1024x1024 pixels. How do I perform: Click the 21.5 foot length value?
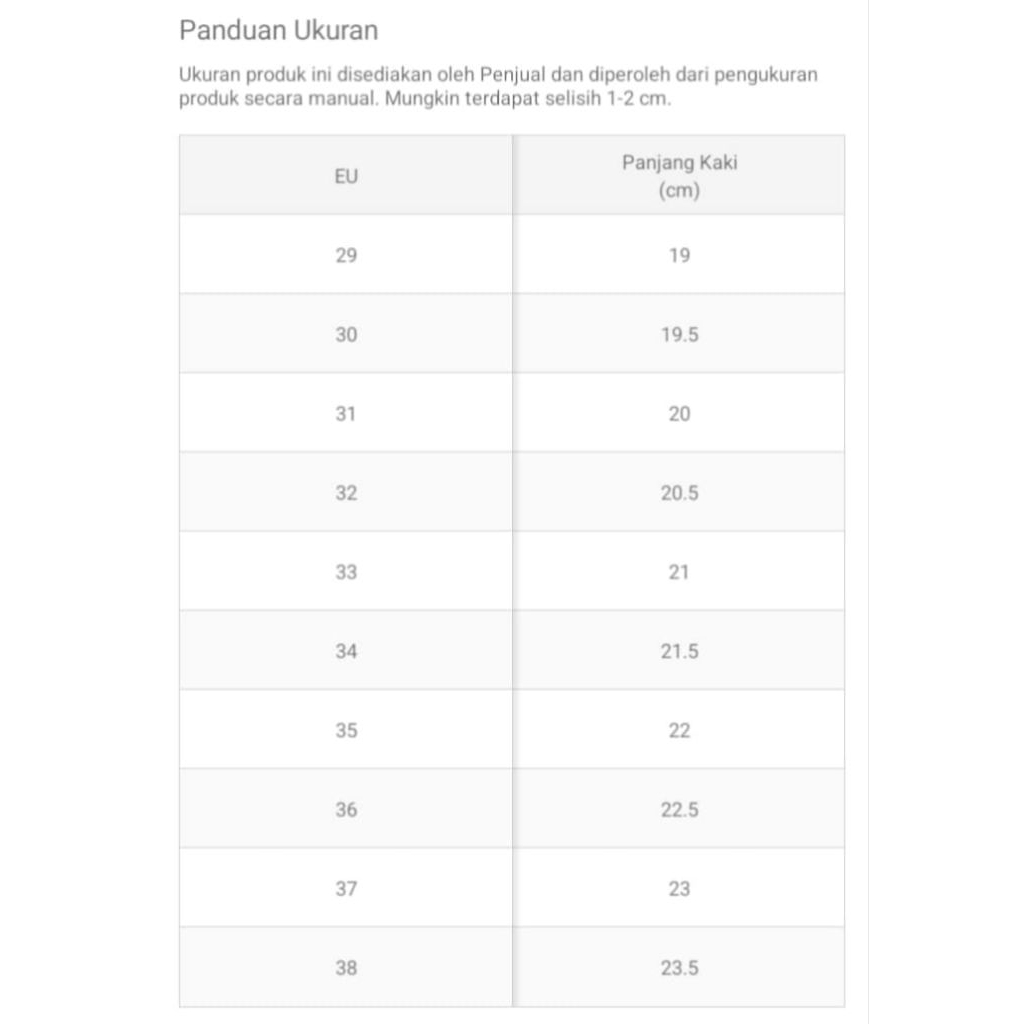(679, 651)
